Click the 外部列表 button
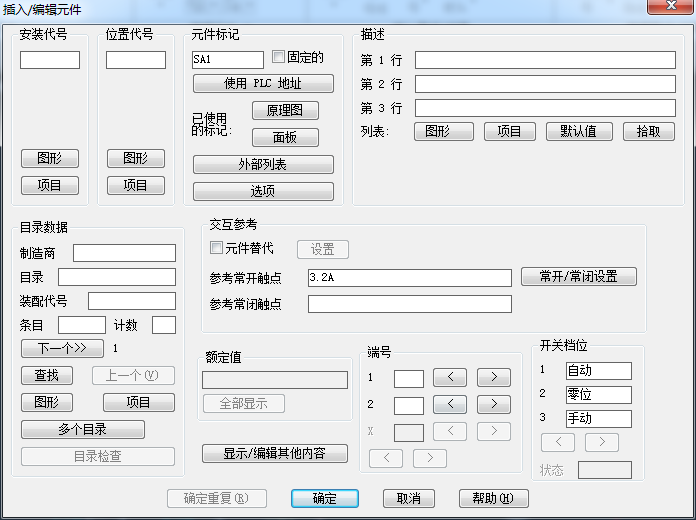This screenshot has height=520, width=696. tap(263, 165)
